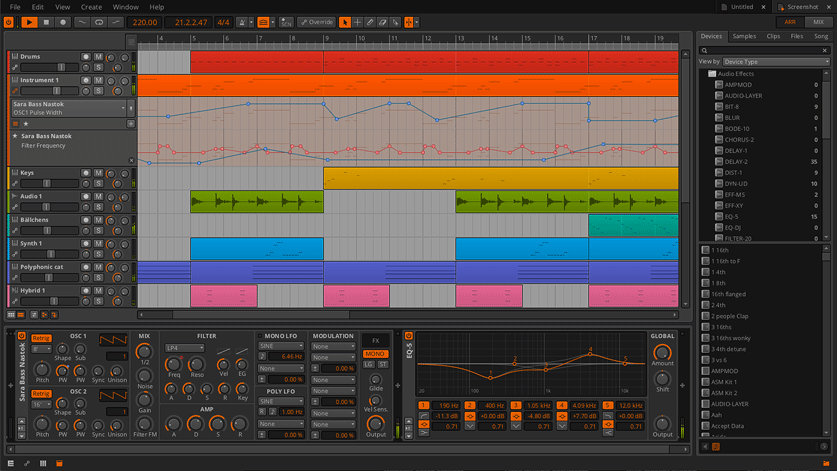This screenshot has width=837, height=471.
Task: Select the eraser tool
Action: (383, 22)
